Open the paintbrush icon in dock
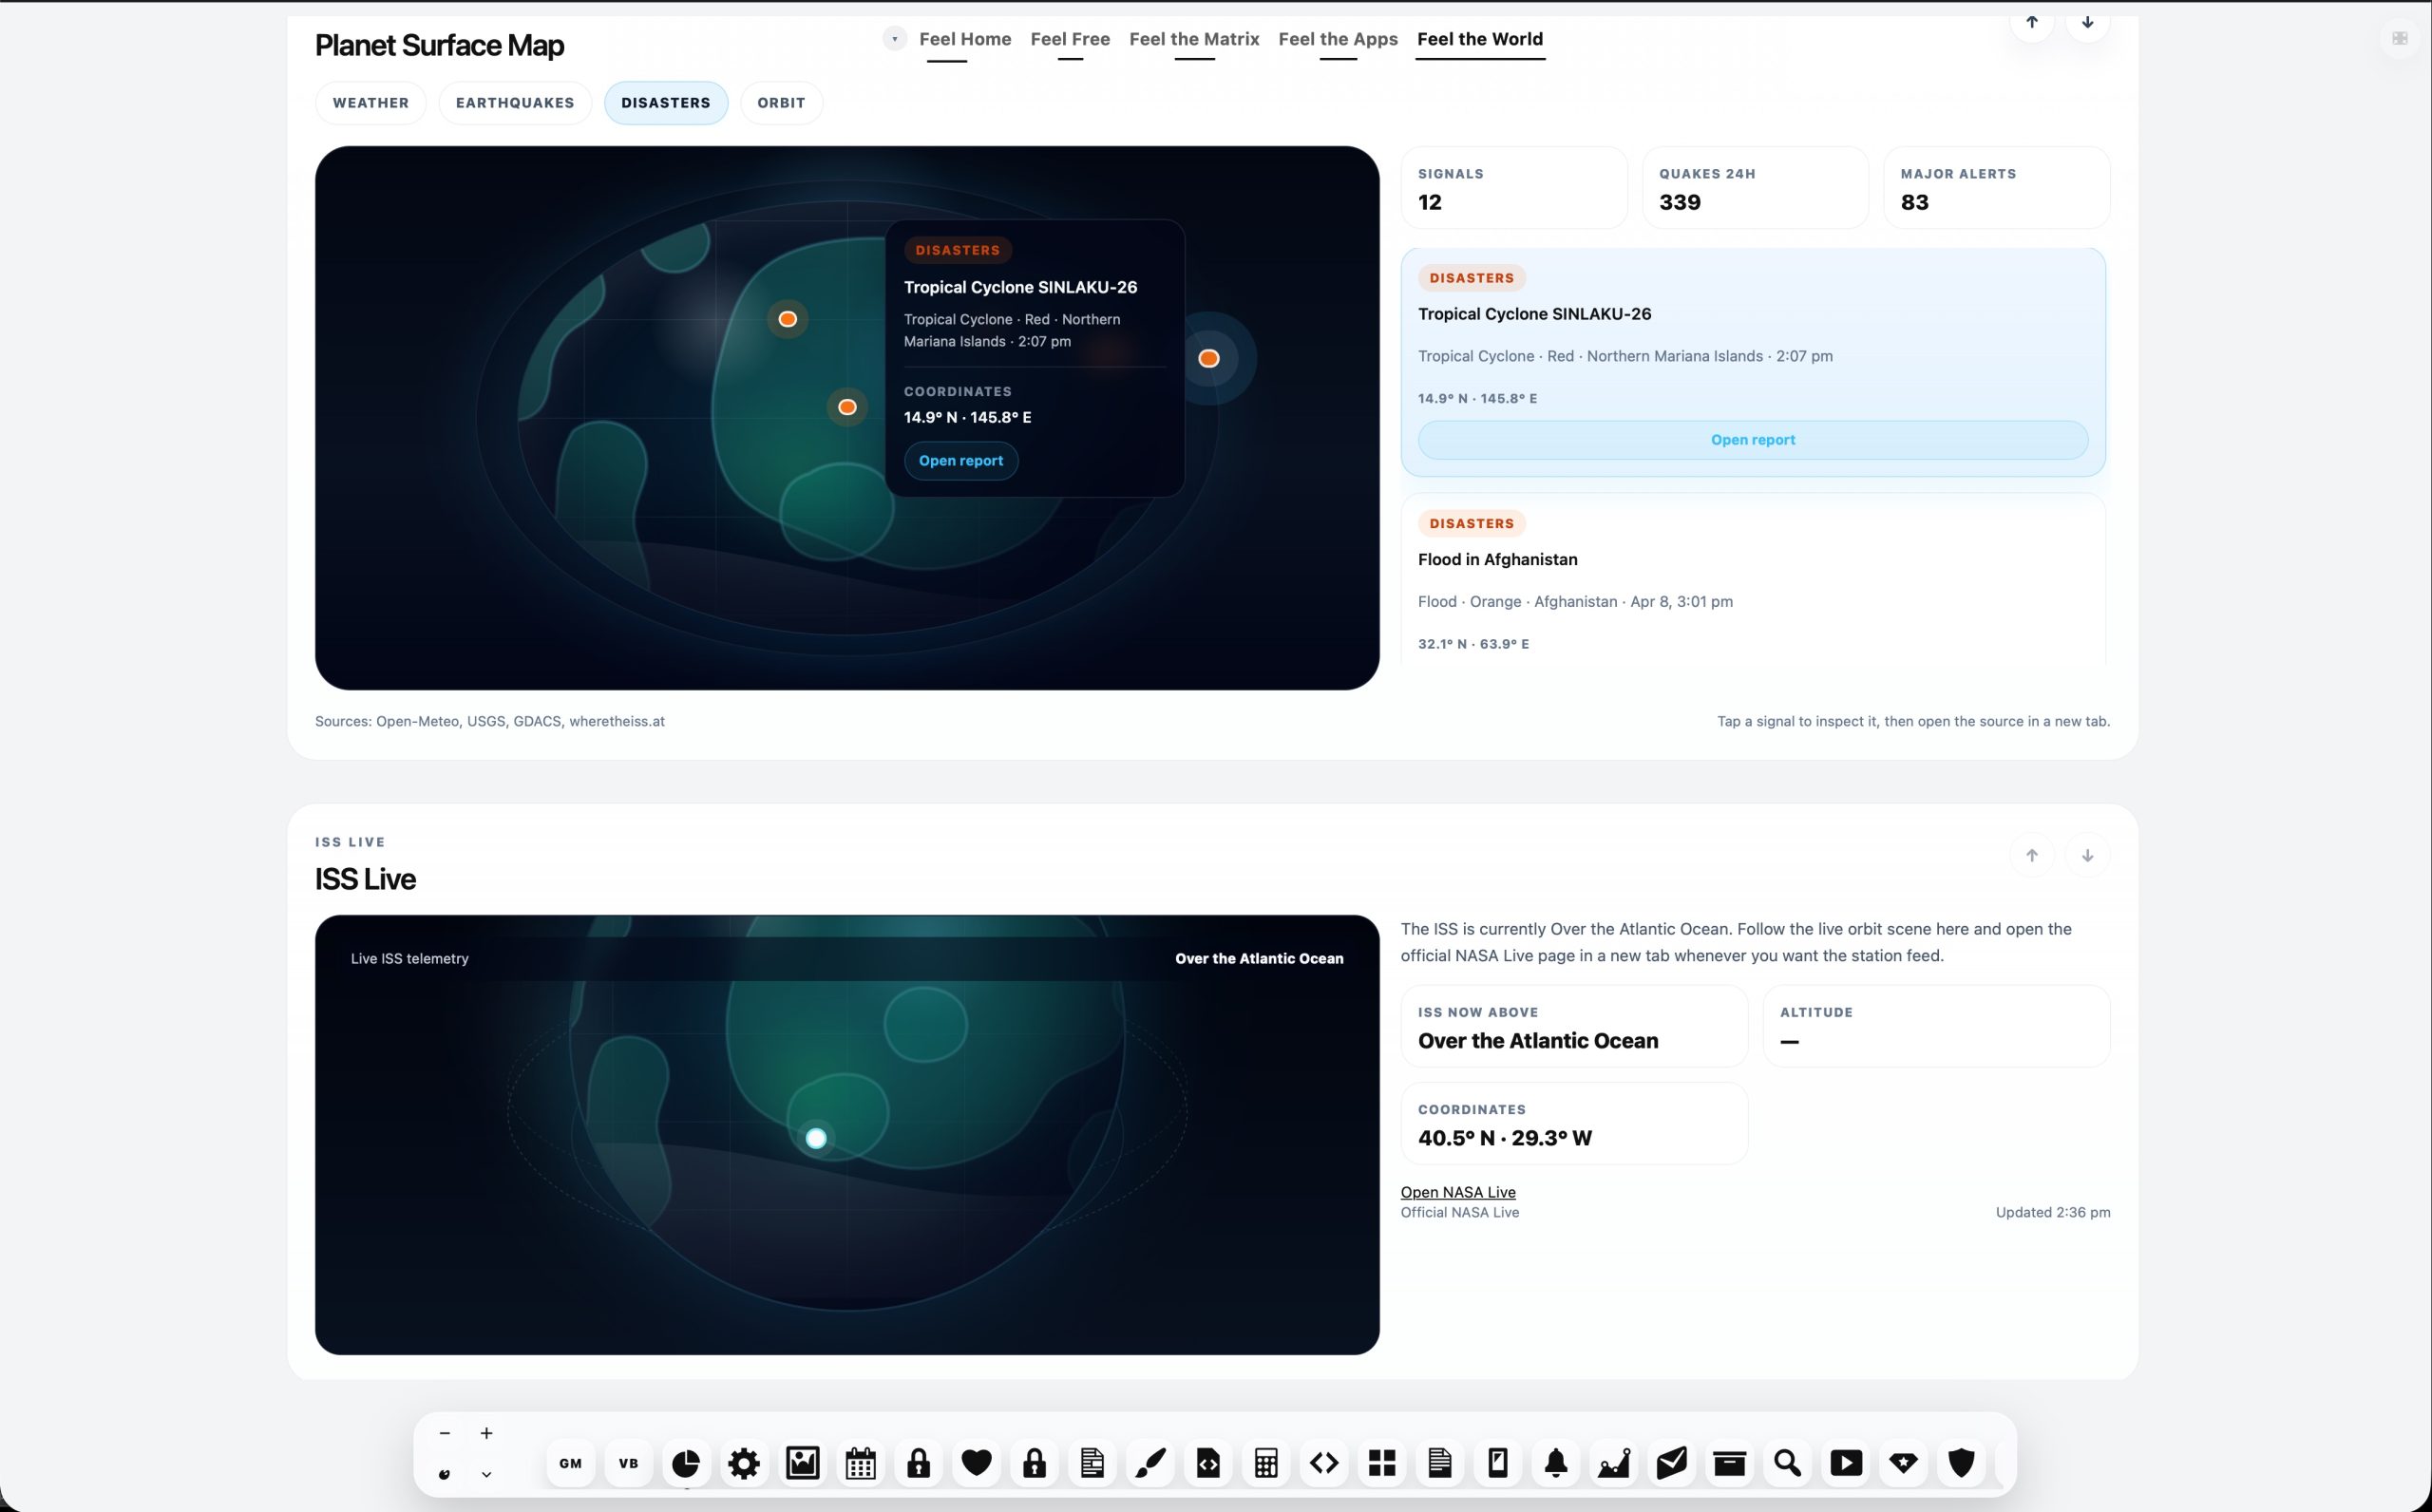 coord(1150,1463)
